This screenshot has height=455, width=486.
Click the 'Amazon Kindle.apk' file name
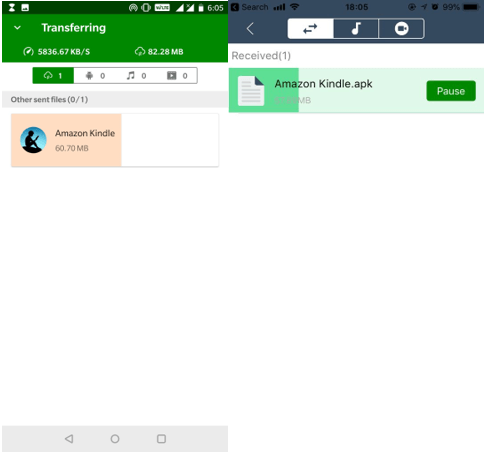(x=323, y=84)
